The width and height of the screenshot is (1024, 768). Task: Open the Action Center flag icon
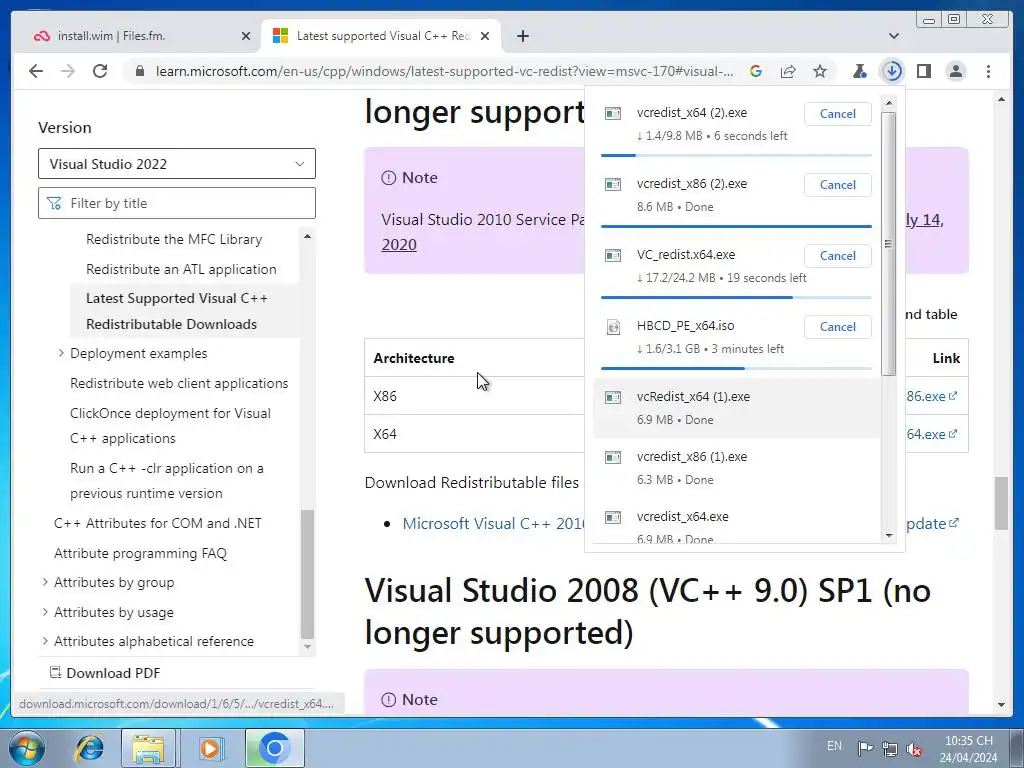(865, 749)
